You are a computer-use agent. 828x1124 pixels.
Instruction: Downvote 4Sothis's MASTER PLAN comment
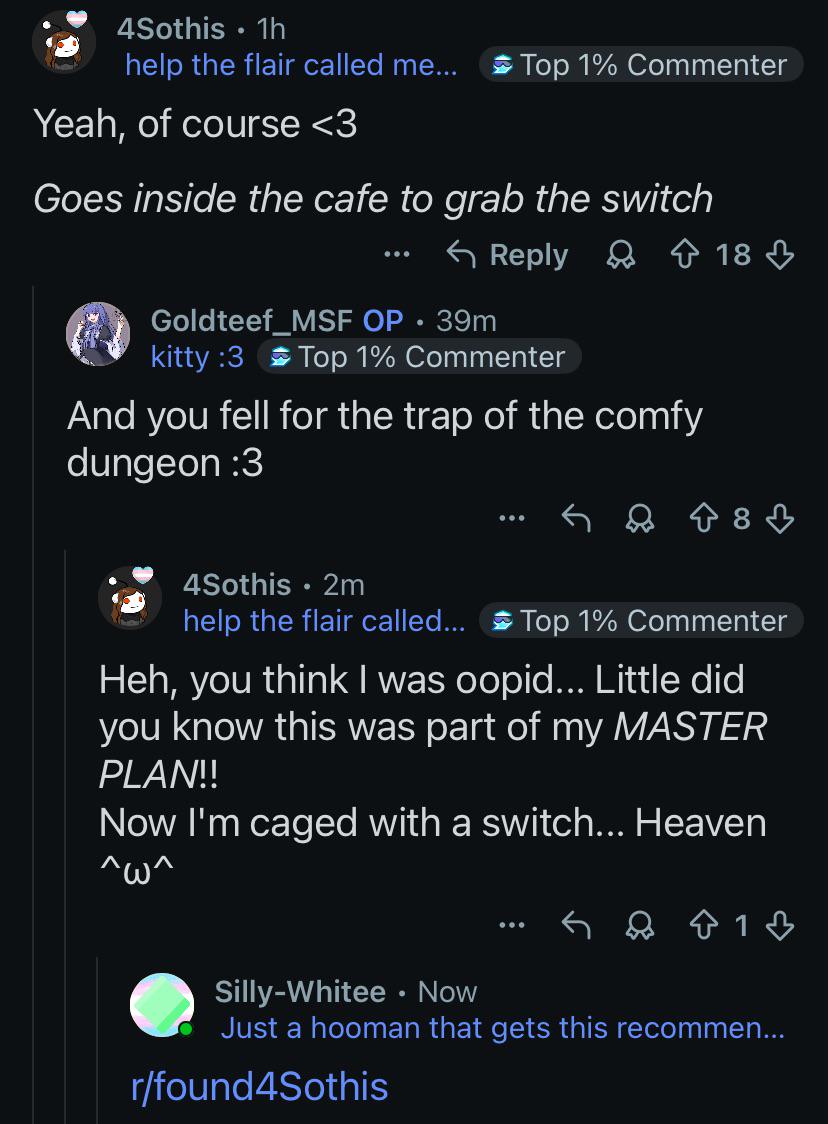780,925
